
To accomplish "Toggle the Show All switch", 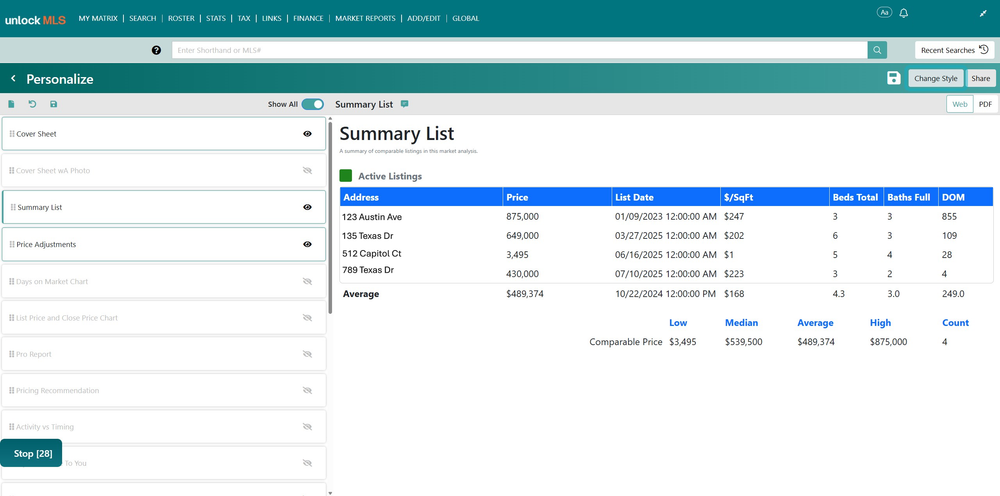I will tap(312, 104).
